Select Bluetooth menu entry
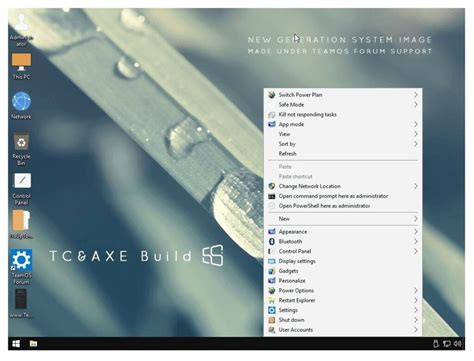Screen dimensions: 474x361 click(x=343, y=241)
